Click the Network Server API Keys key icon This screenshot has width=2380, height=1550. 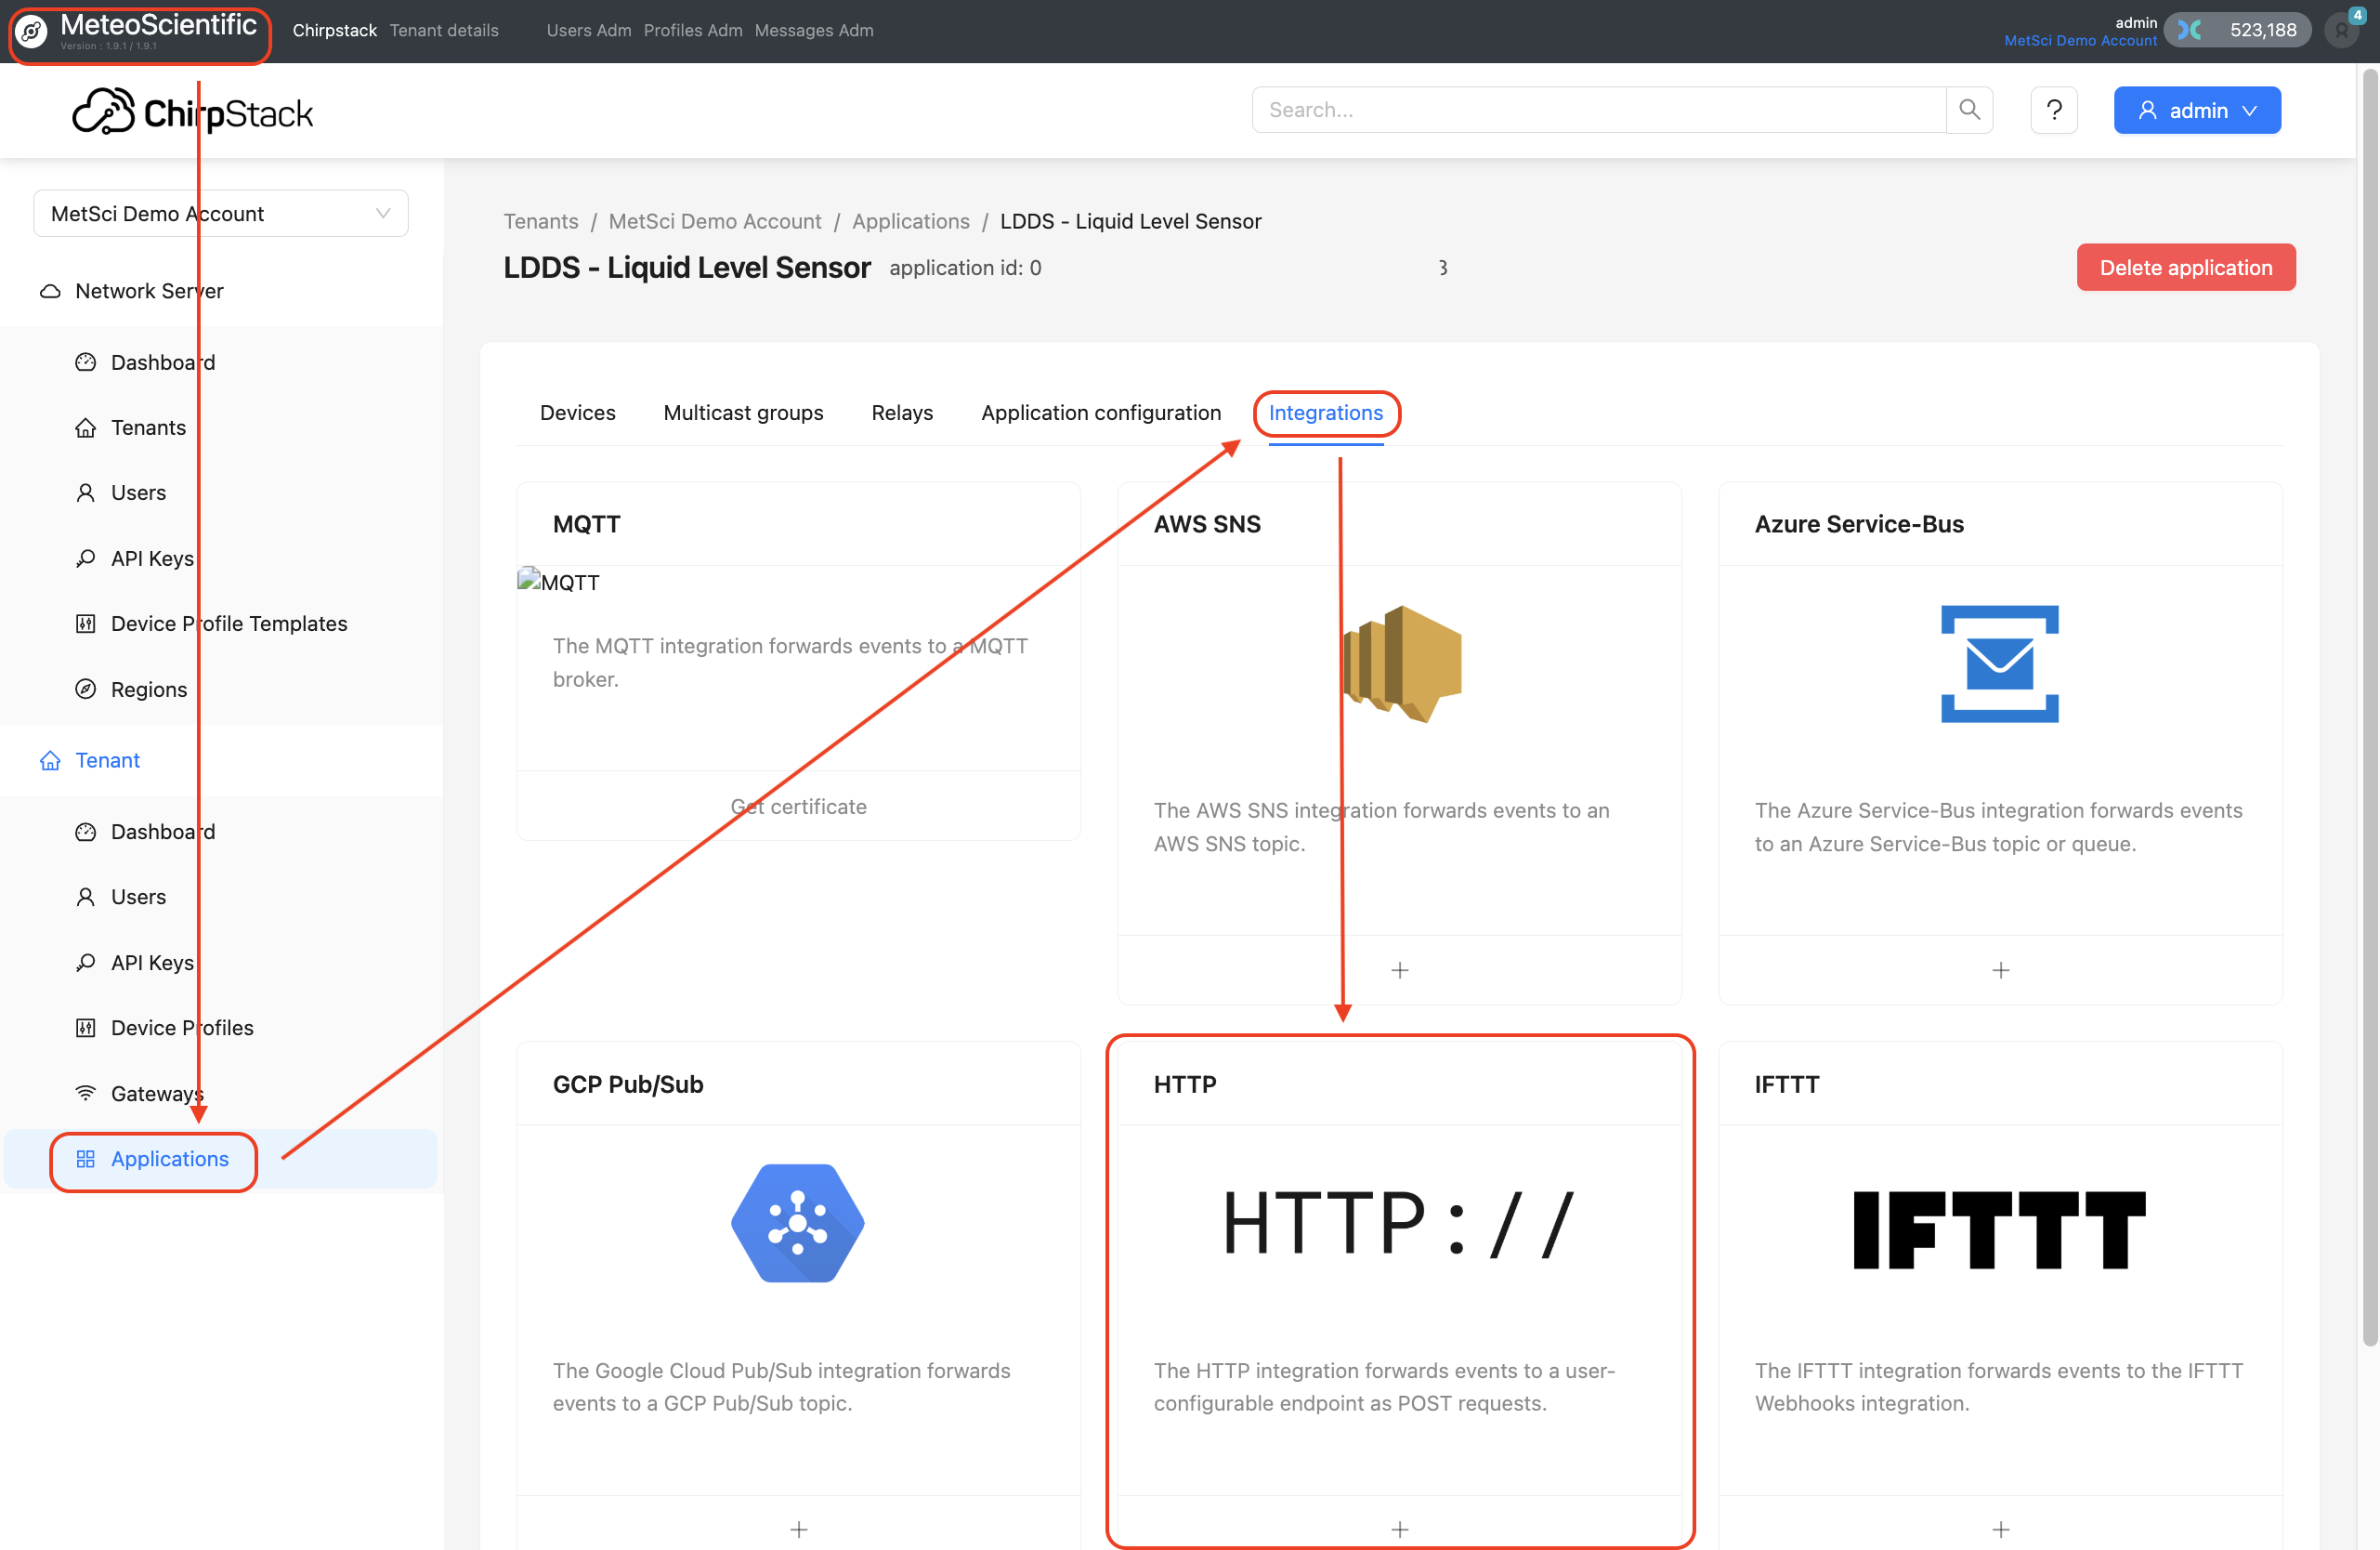[86, 558]
